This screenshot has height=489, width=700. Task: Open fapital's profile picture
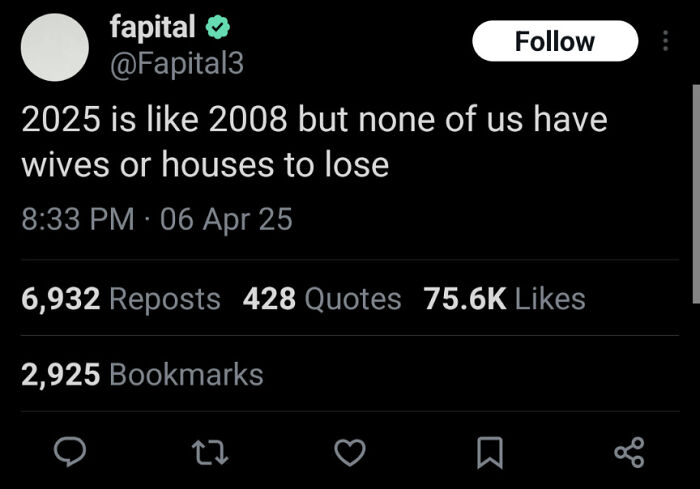coord(55,47)
